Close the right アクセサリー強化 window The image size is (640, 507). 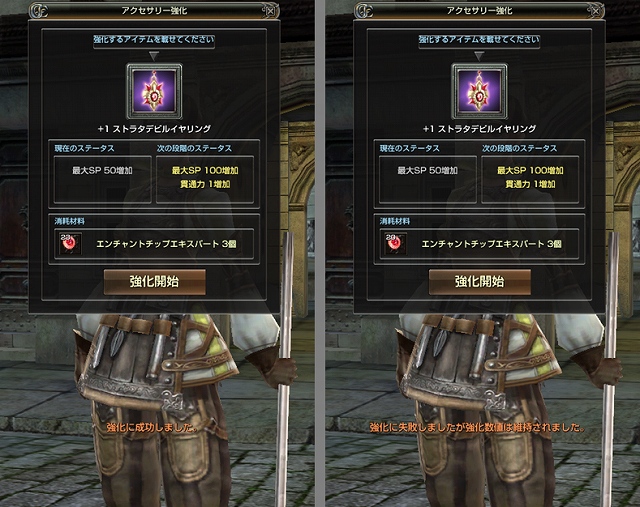(595, 11)
